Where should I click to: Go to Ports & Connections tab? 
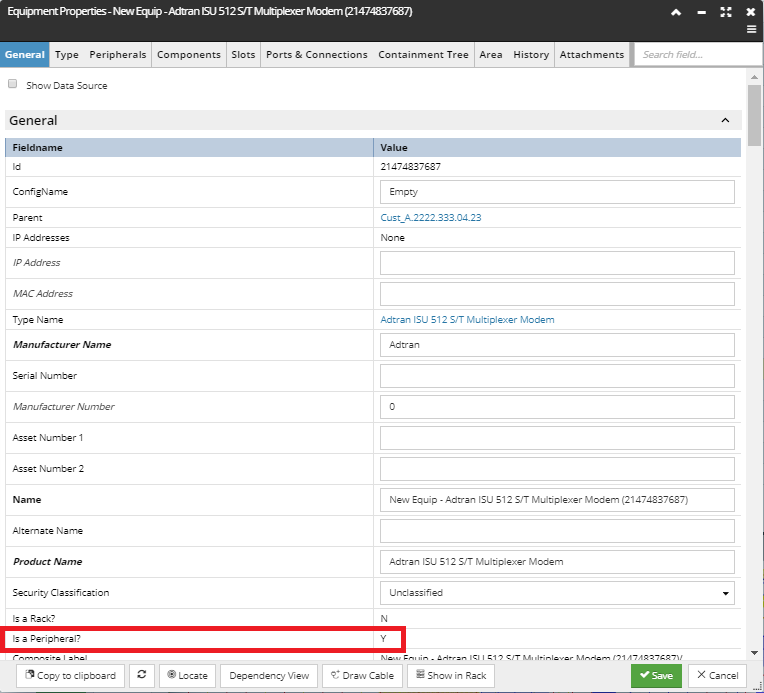point(317,55)
